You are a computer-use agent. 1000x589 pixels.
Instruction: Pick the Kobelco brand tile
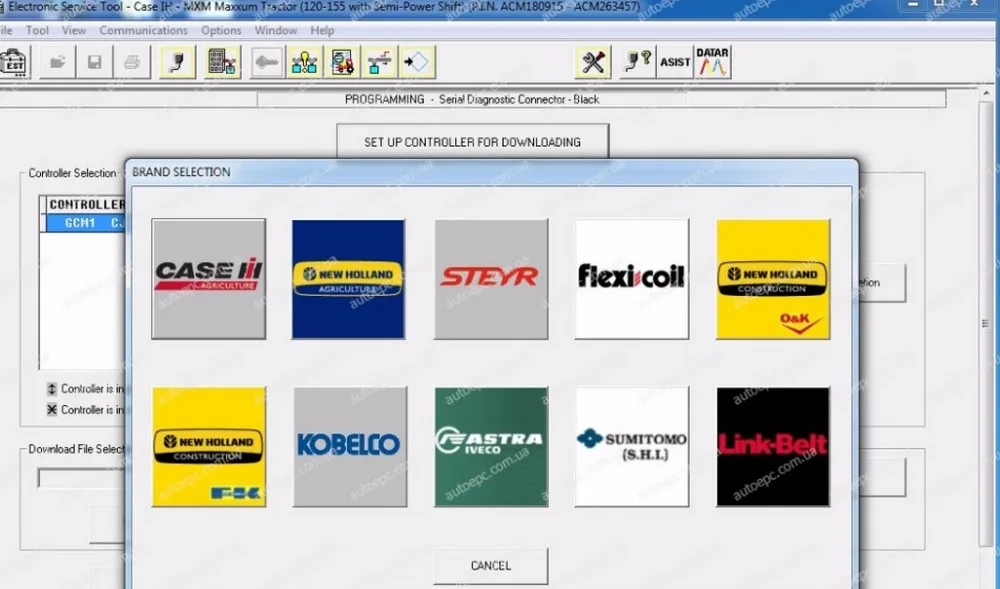(x=349, y=446)
